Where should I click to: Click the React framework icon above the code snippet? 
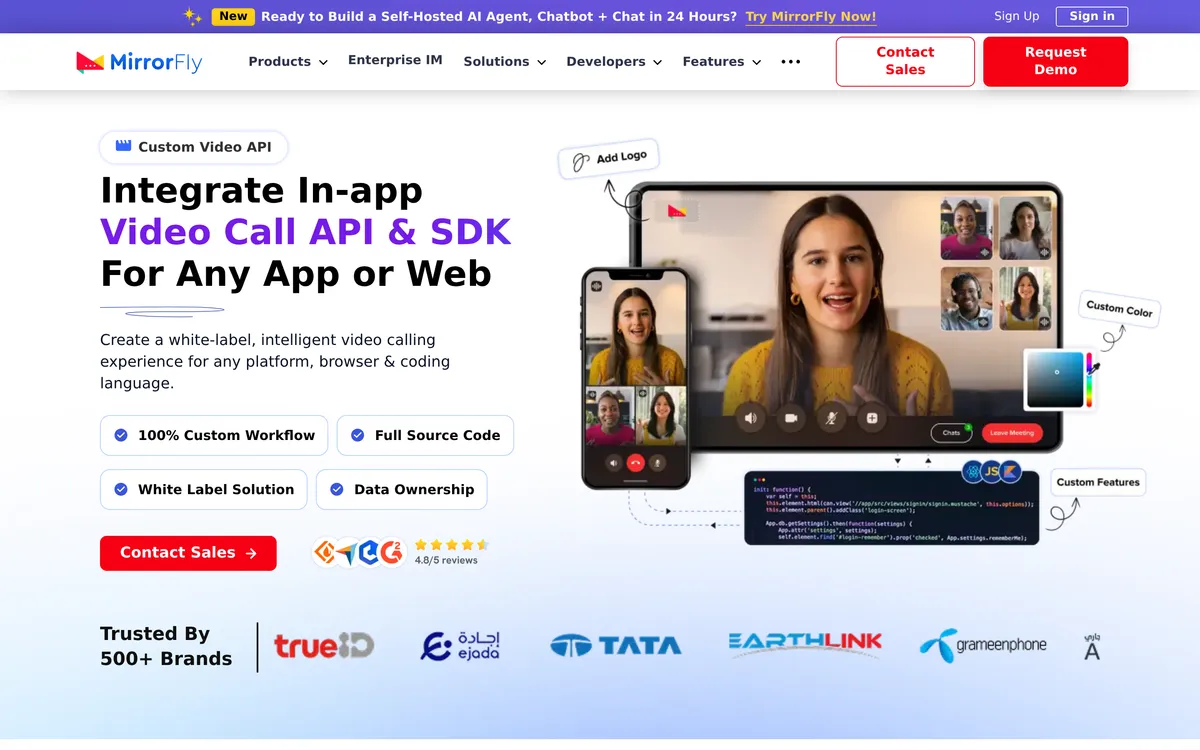click(971, 470)
